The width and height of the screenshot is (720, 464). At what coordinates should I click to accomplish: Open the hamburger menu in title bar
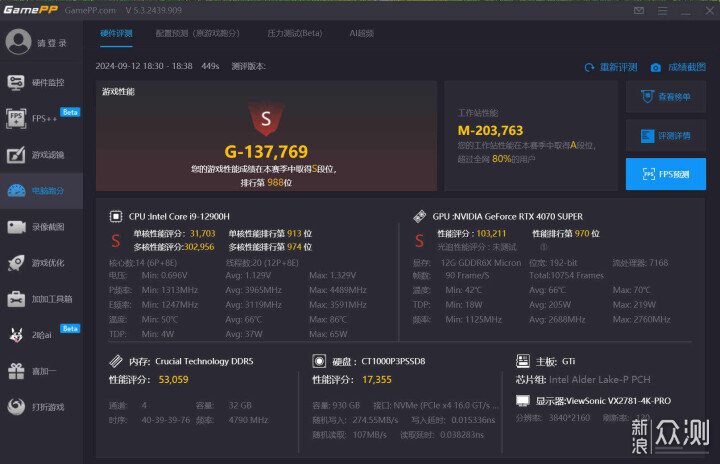[x=662, y=10]
